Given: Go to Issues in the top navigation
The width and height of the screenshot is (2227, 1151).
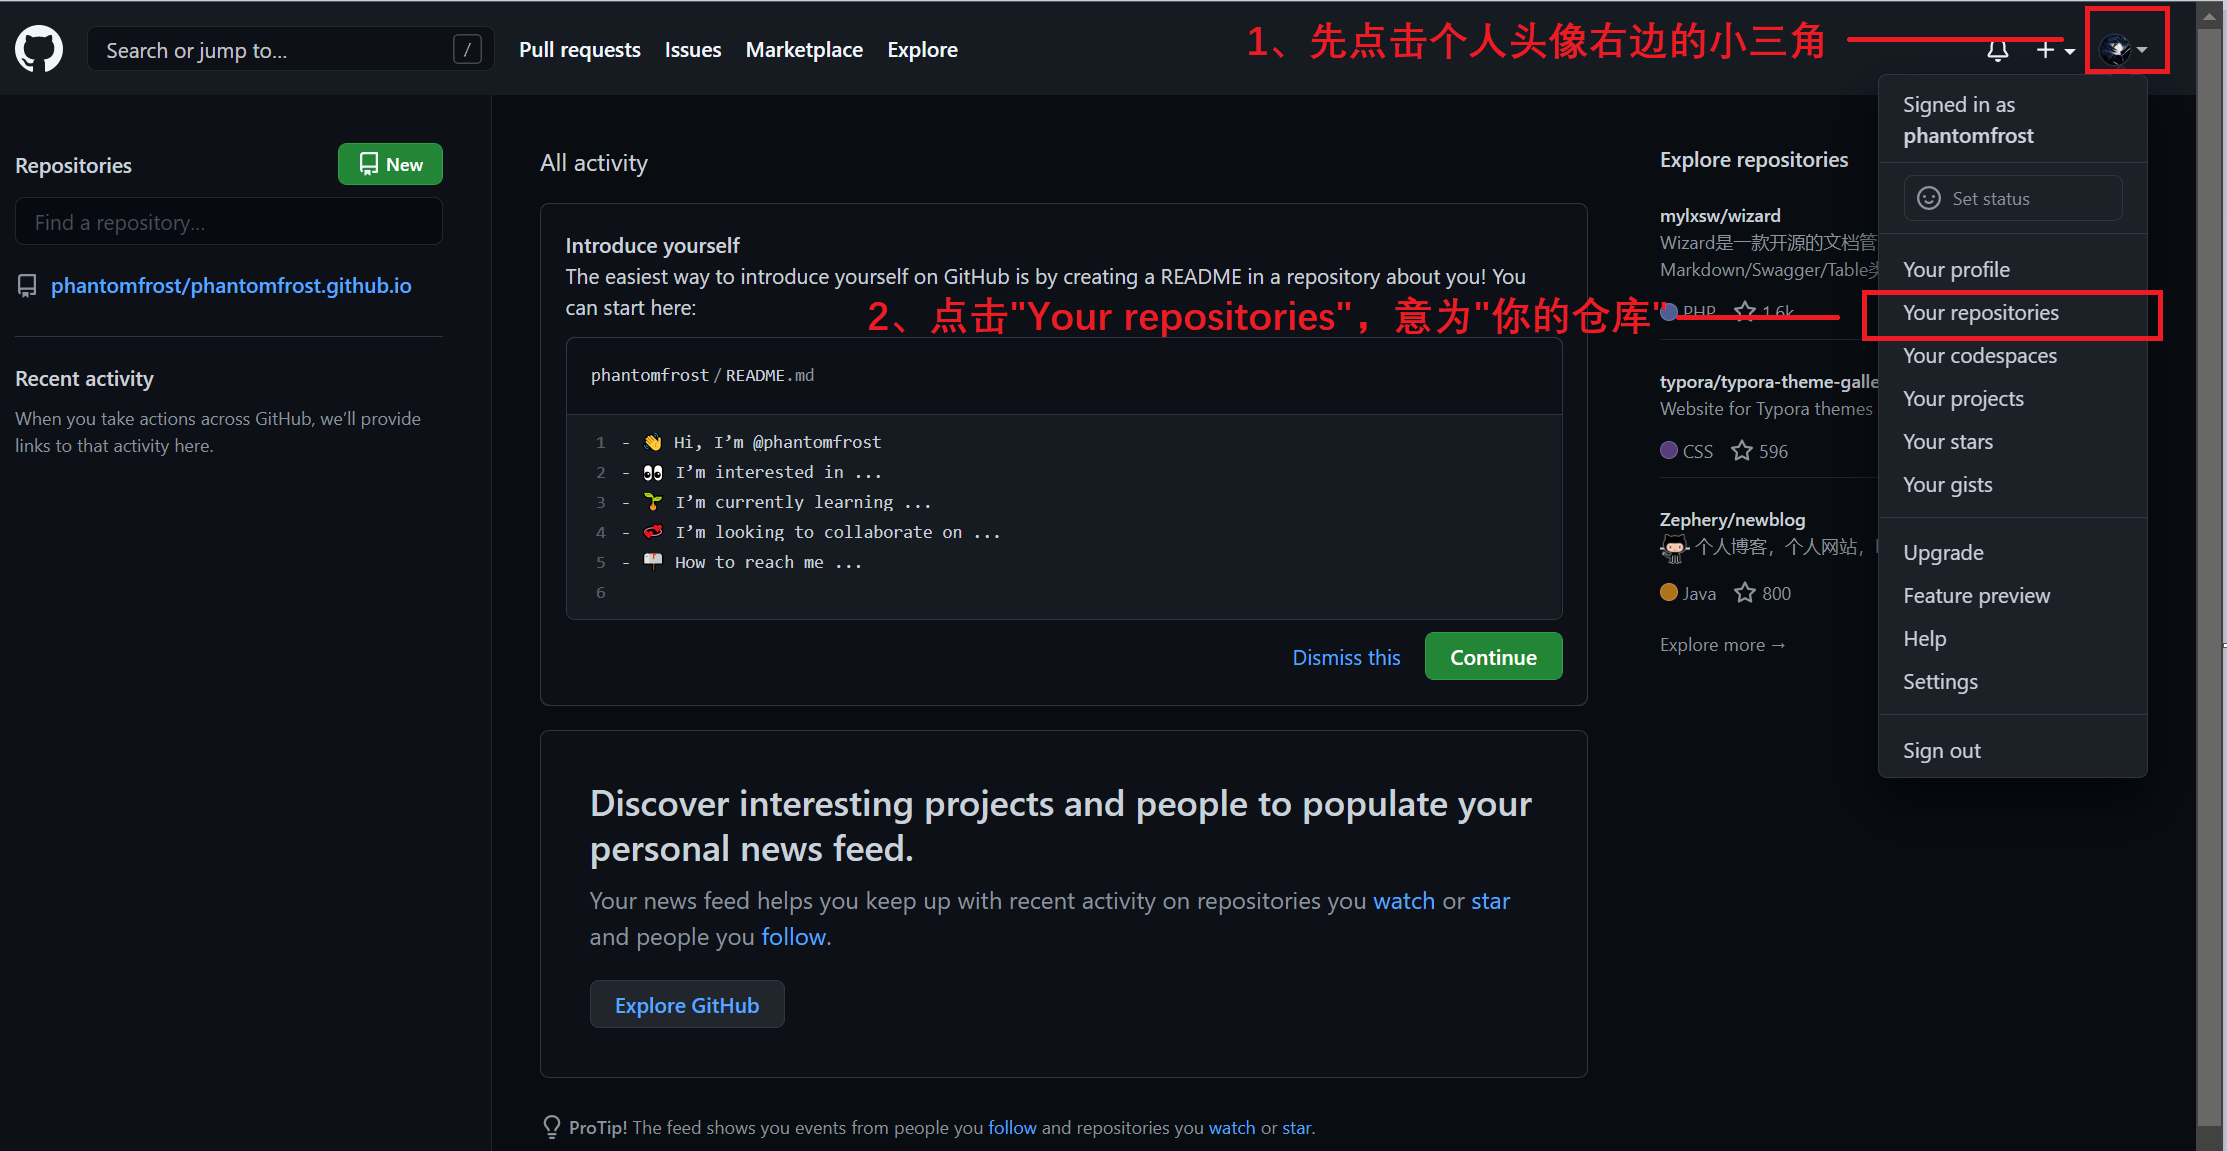Looking at the screenshot, I should [693, 49].
